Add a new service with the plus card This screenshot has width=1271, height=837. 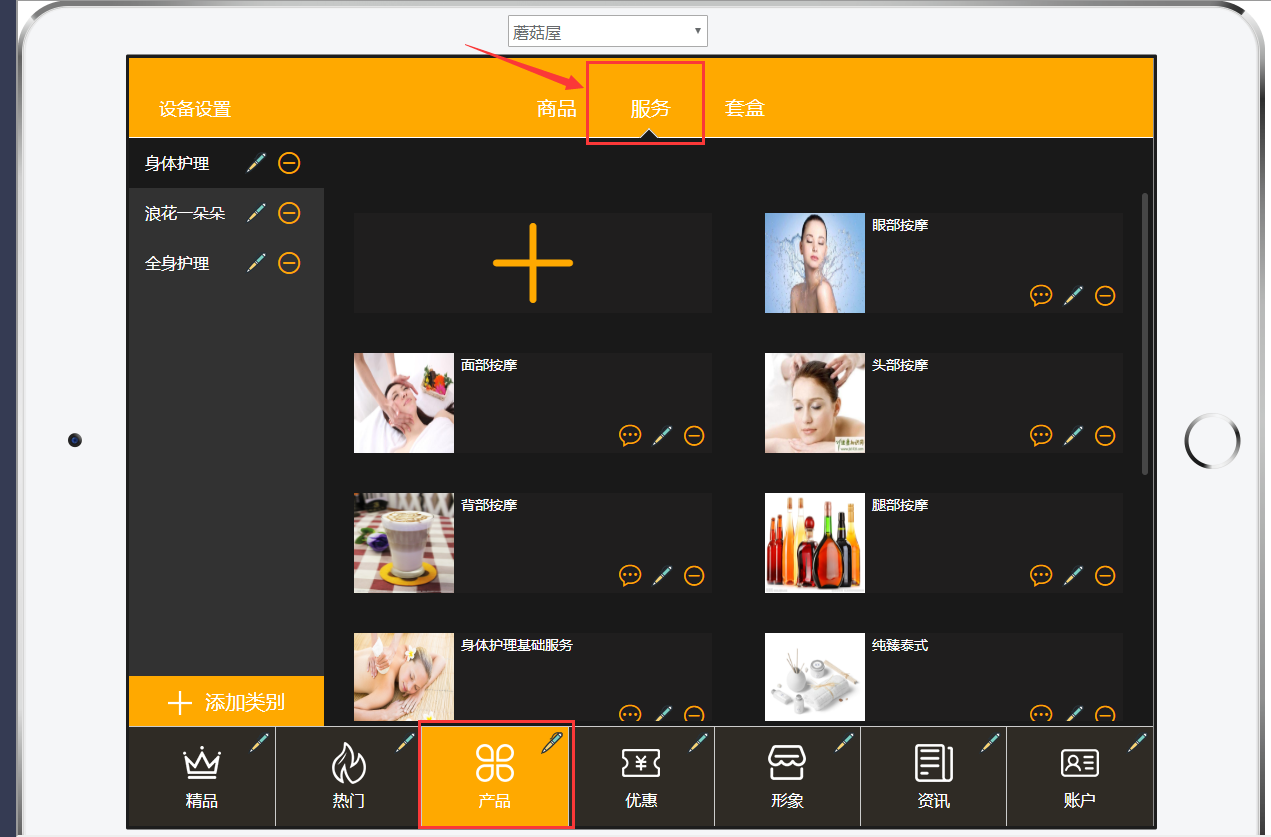pyautogui.click(x=533, y=263)
